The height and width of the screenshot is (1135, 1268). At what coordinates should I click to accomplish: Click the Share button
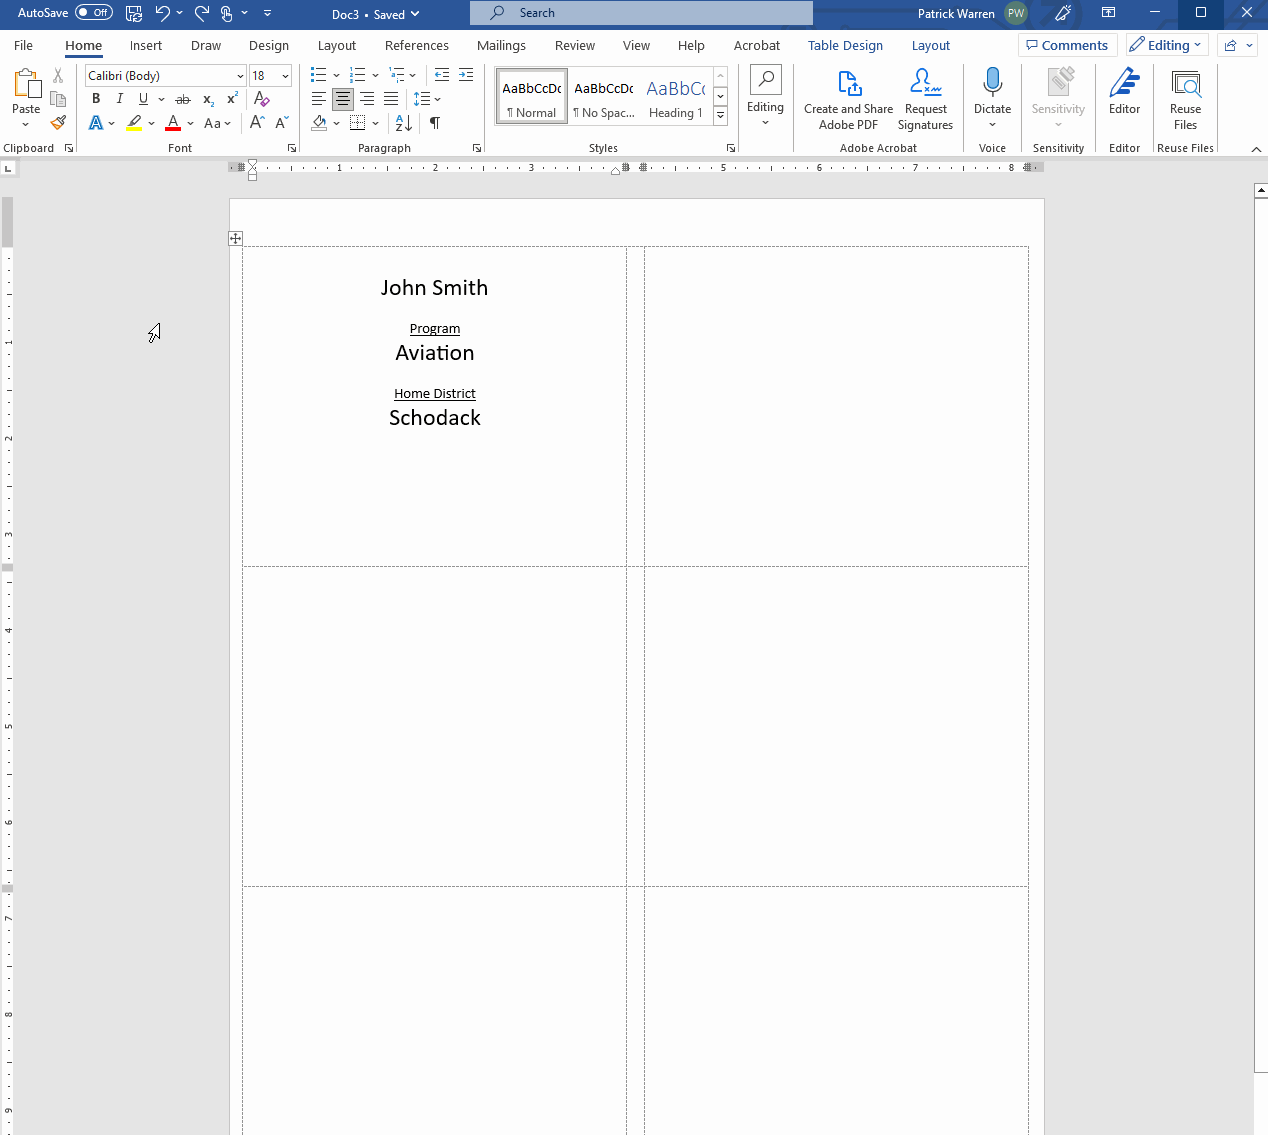click(x=1237, y=45)
